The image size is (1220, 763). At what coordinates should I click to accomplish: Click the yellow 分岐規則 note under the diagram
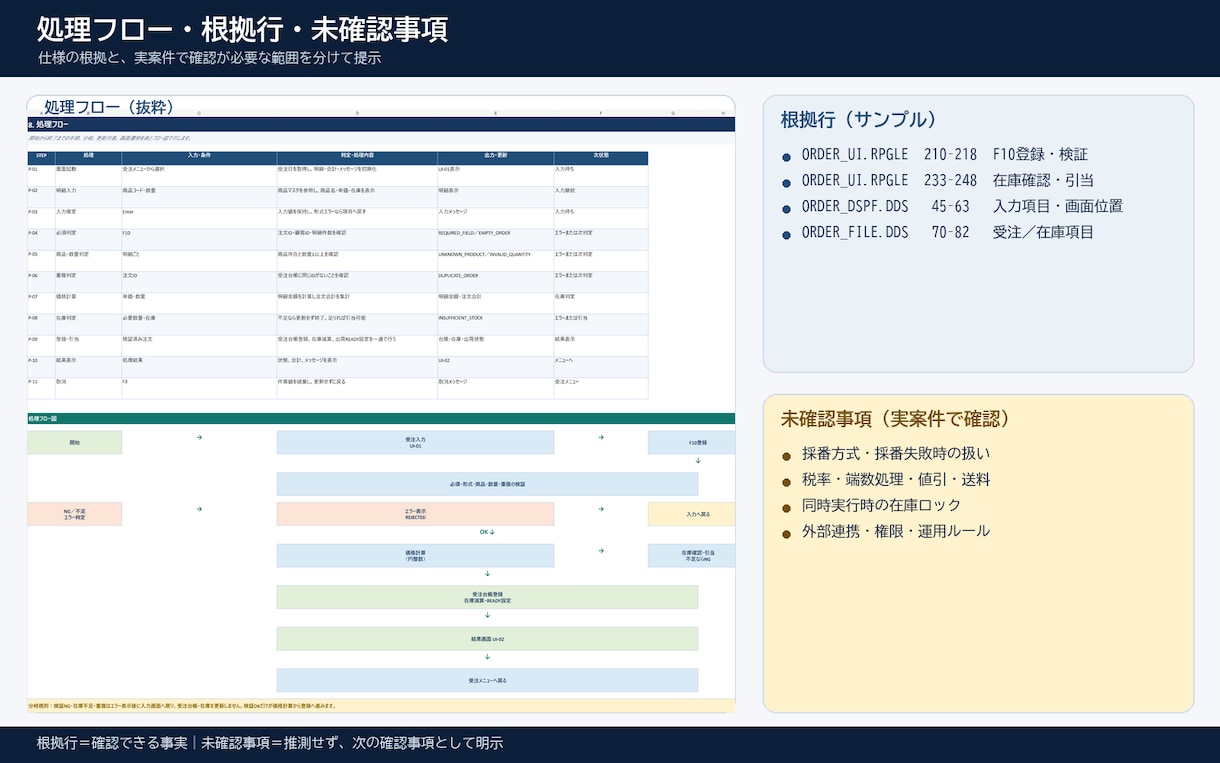[381, 705]
